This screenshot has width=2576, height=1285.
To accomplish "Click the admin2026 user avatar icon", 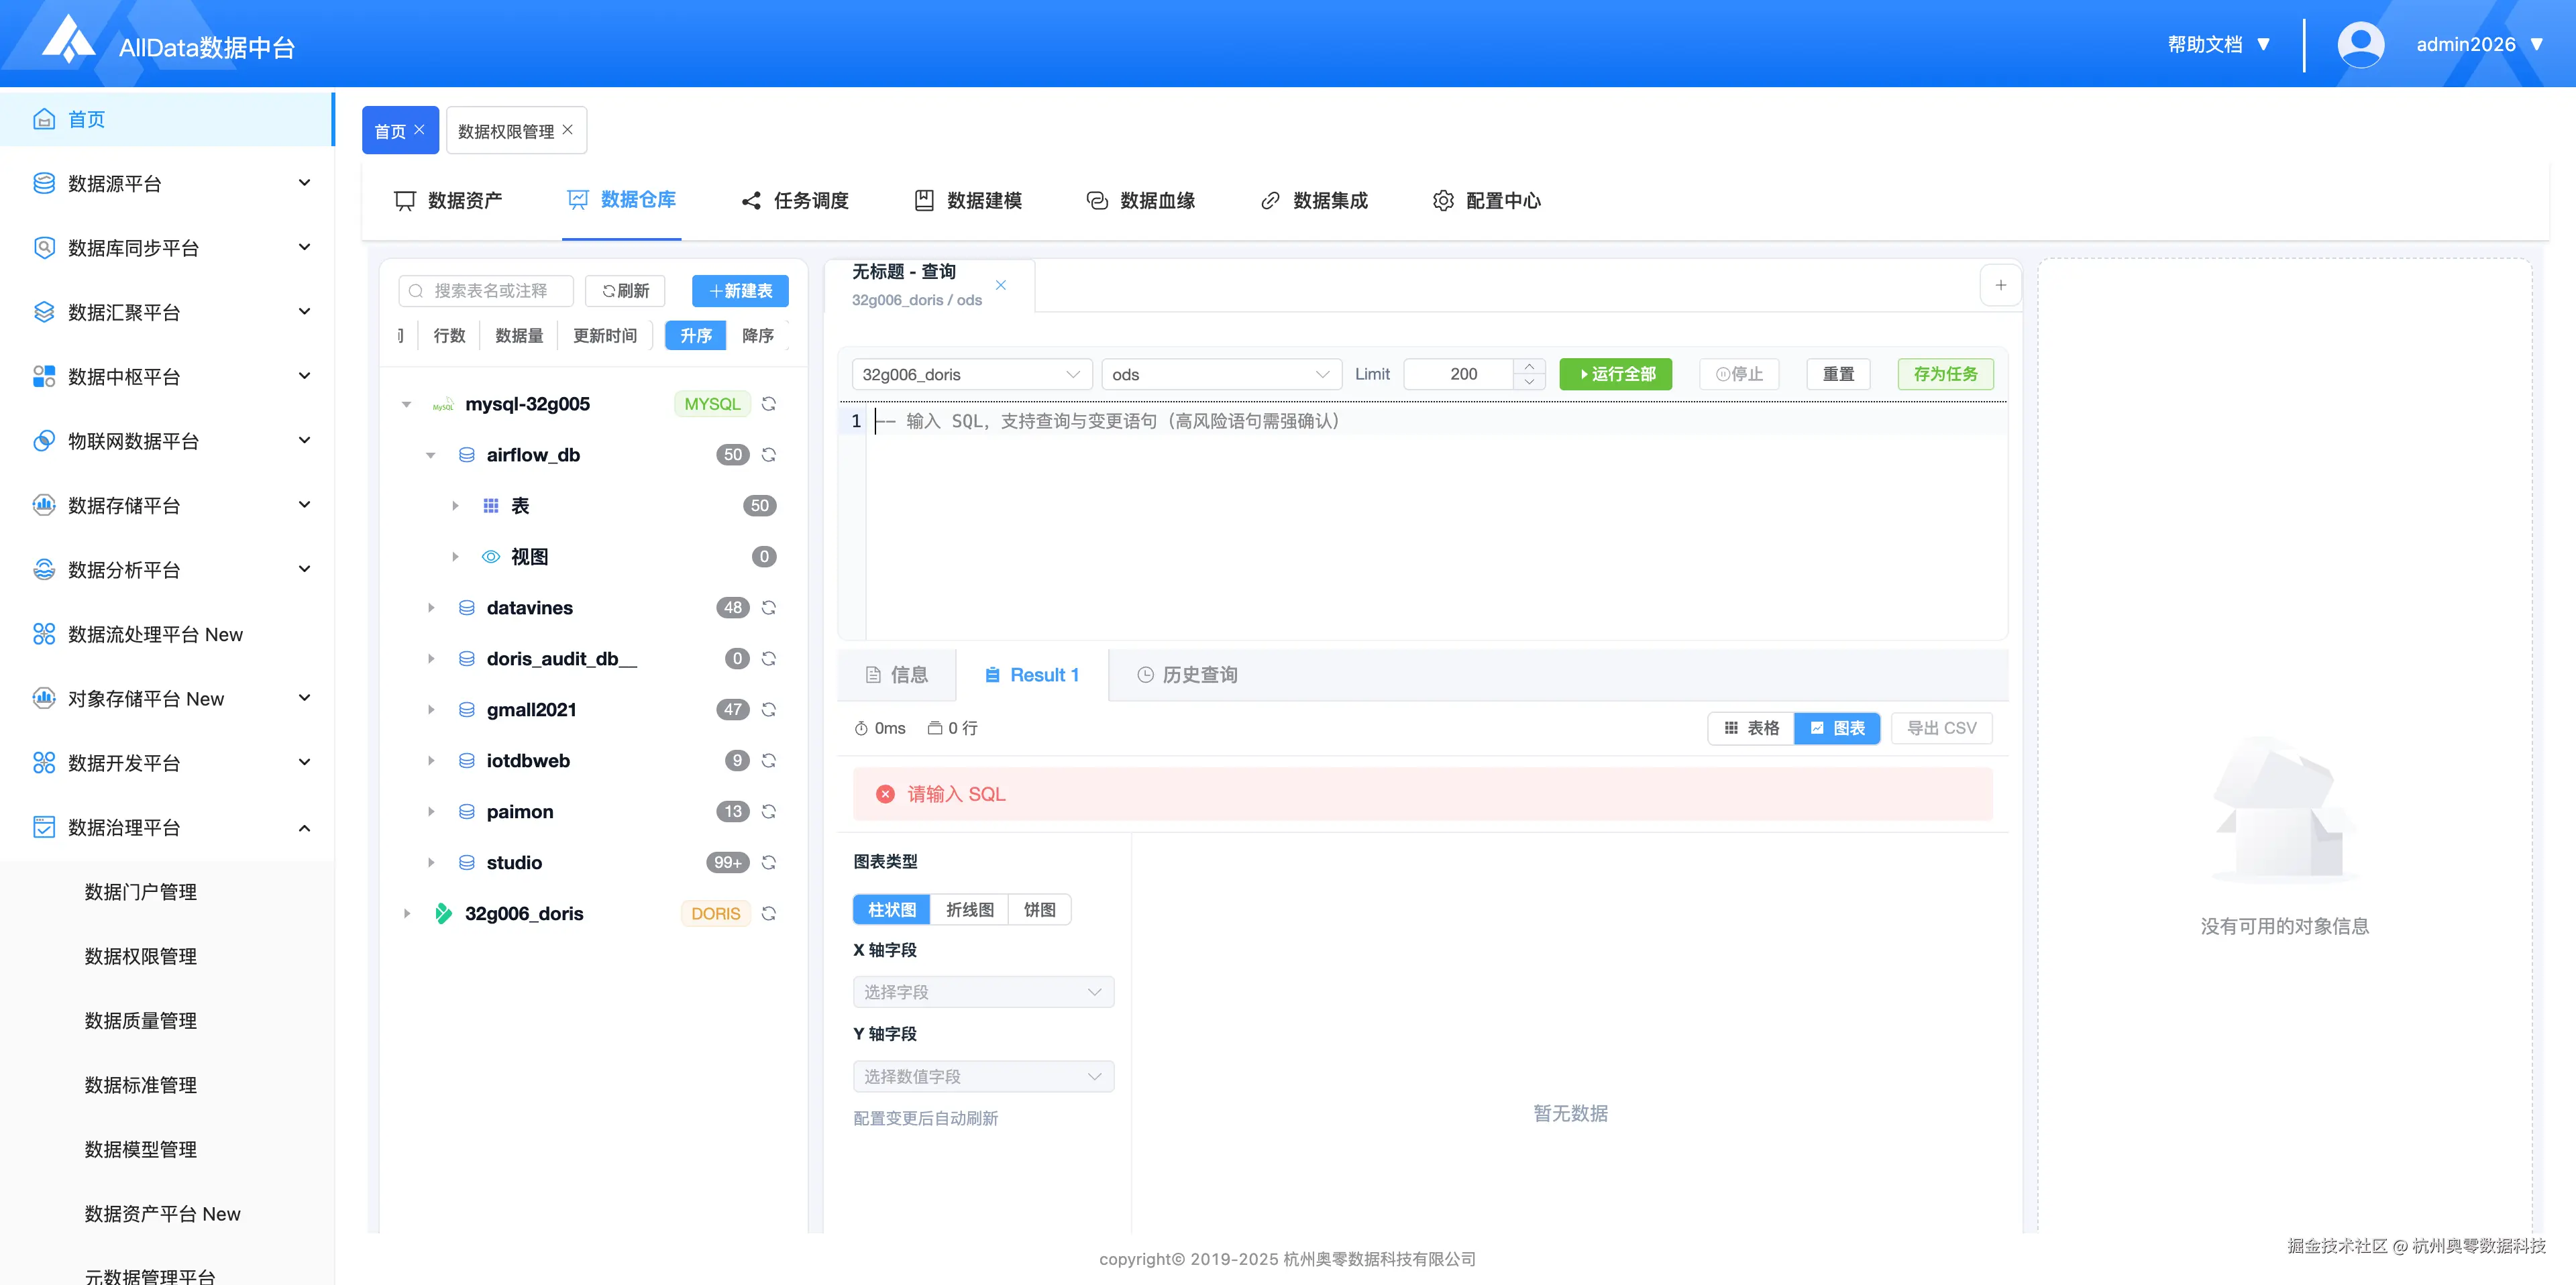I will (2360, 44).
